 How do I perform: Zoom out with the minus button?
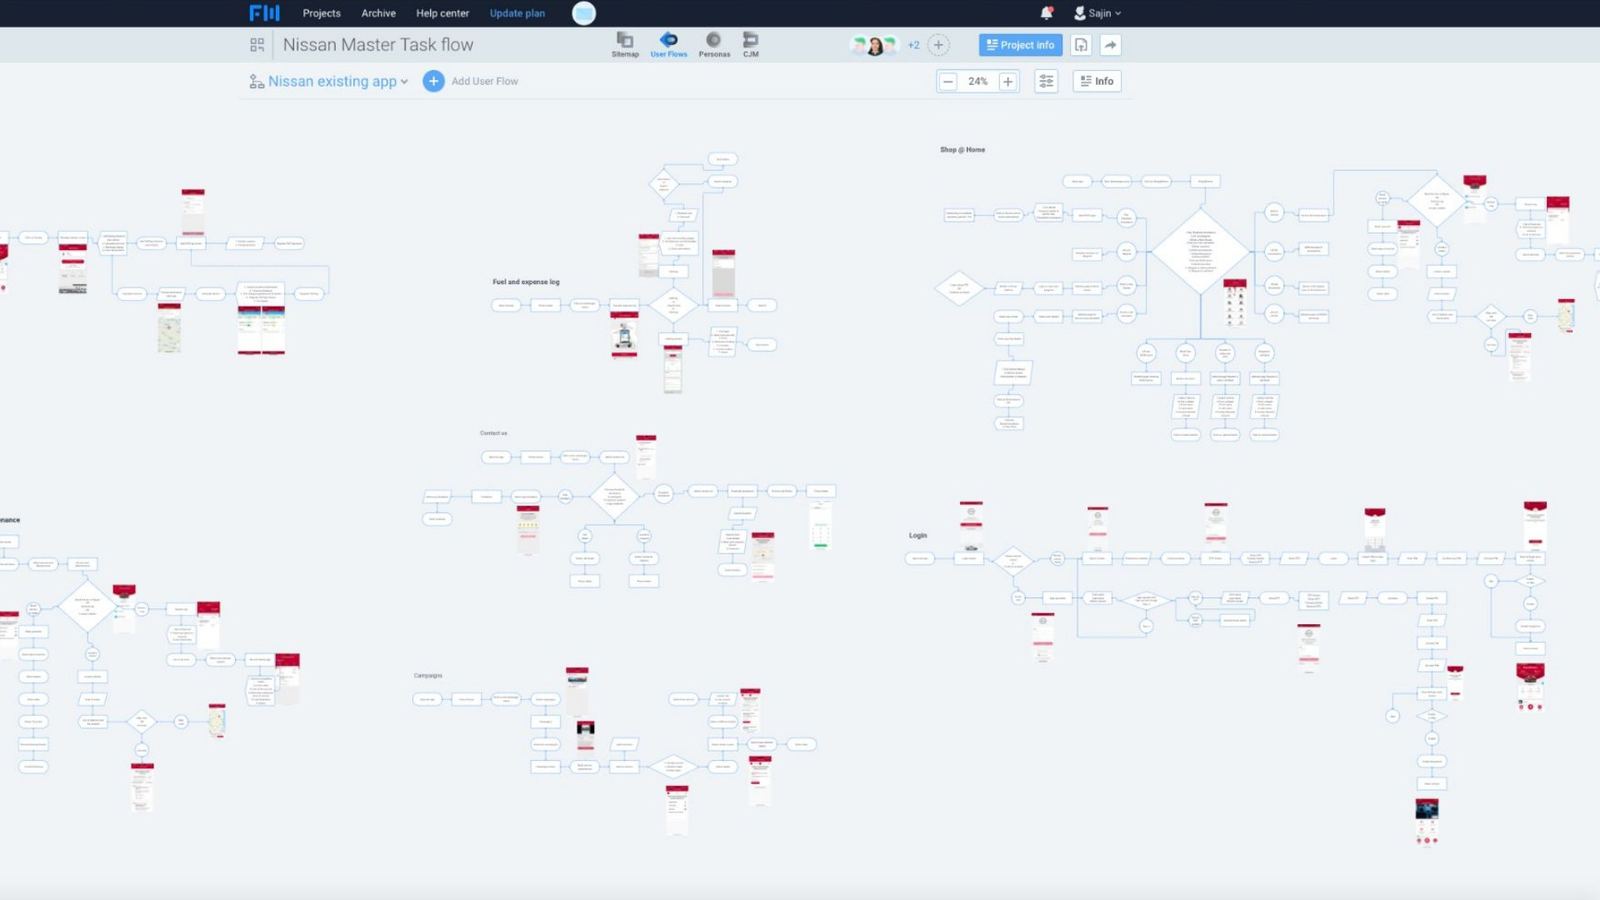point(948,81)
